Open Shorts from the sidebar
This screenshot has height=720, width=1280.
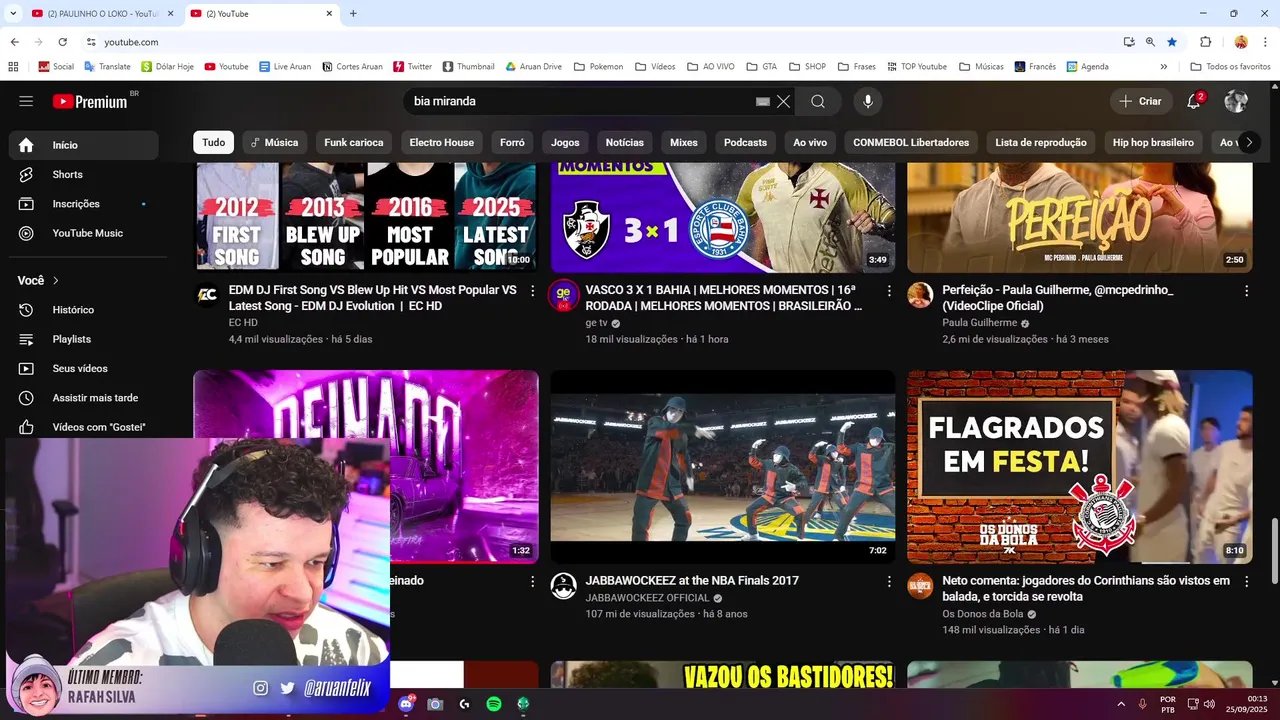pos(84,174)
